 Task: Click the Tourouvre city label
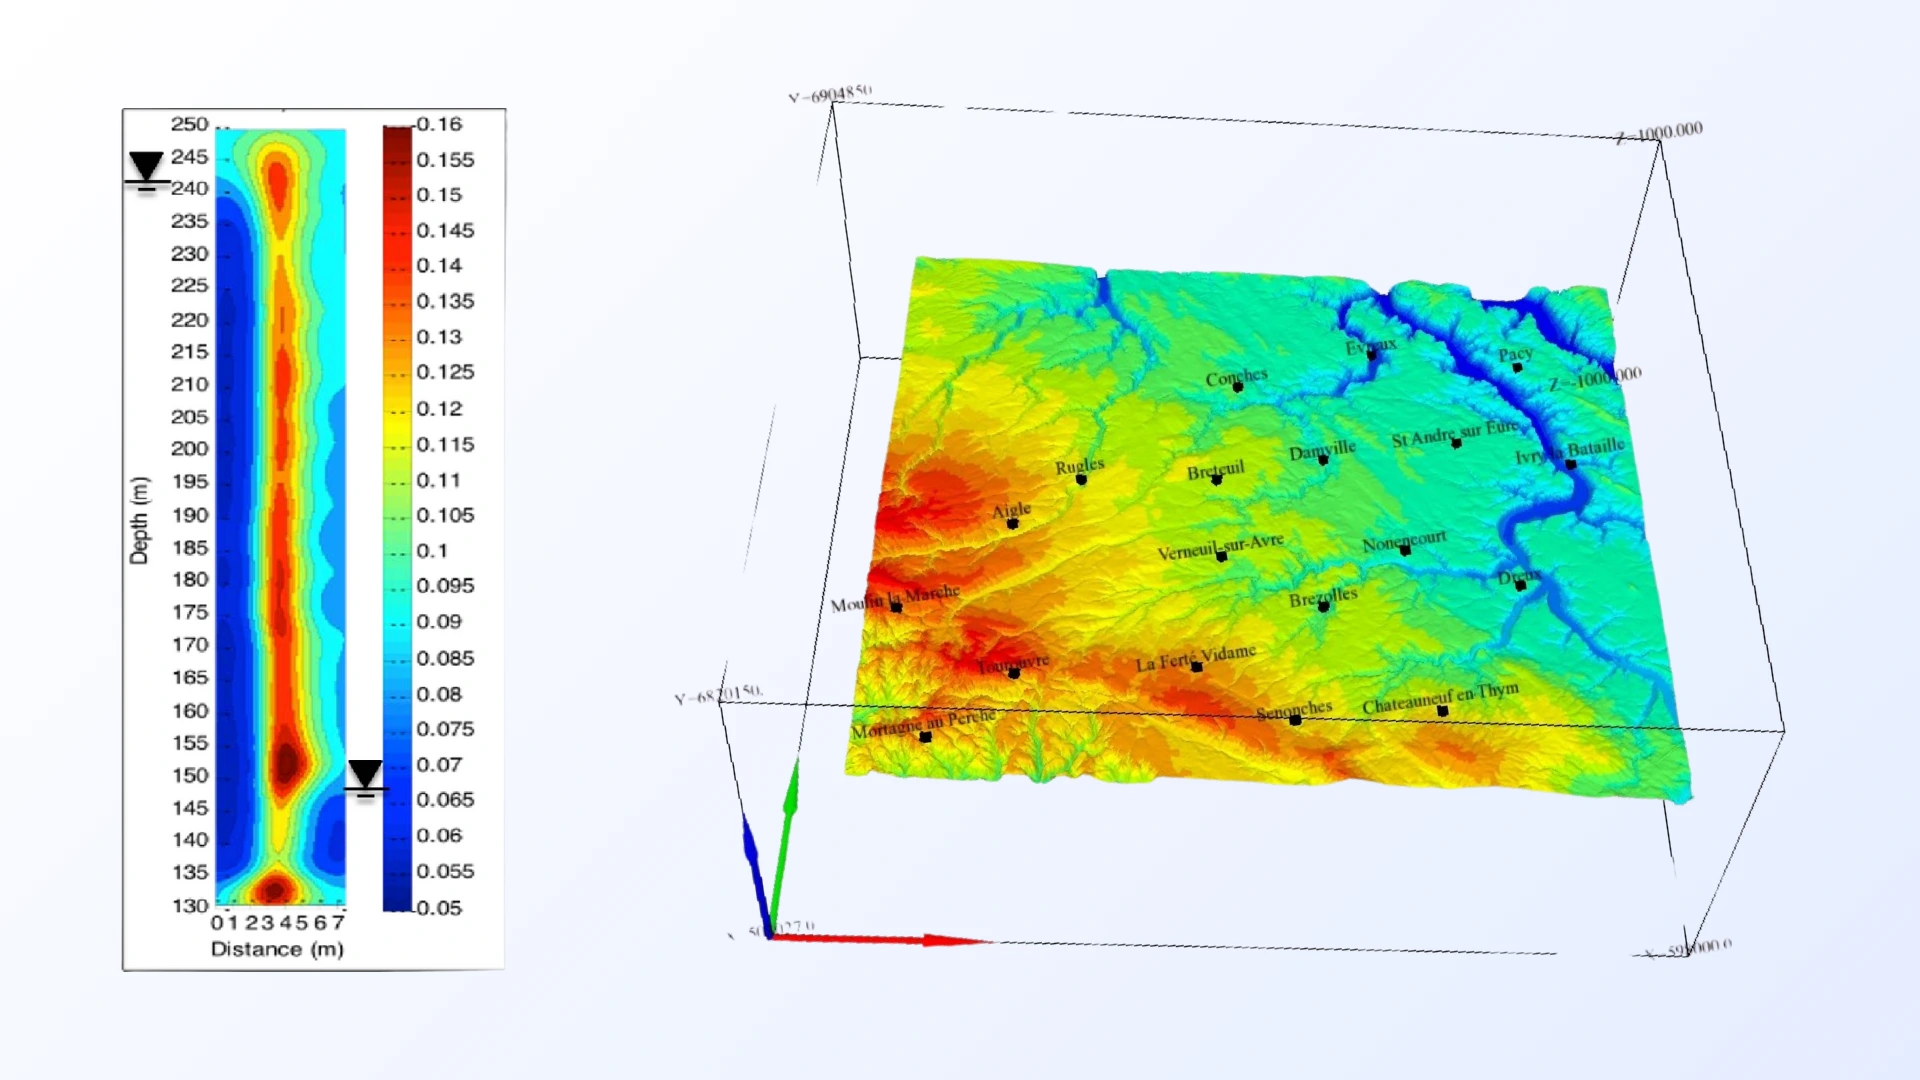(x=1013, y=663)
